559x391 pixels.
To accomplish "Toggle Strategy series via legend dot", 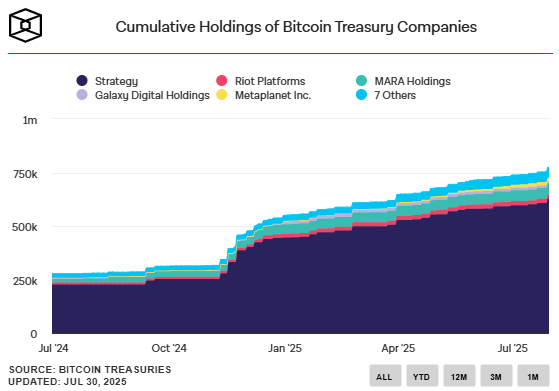I will tap(82, 81).
